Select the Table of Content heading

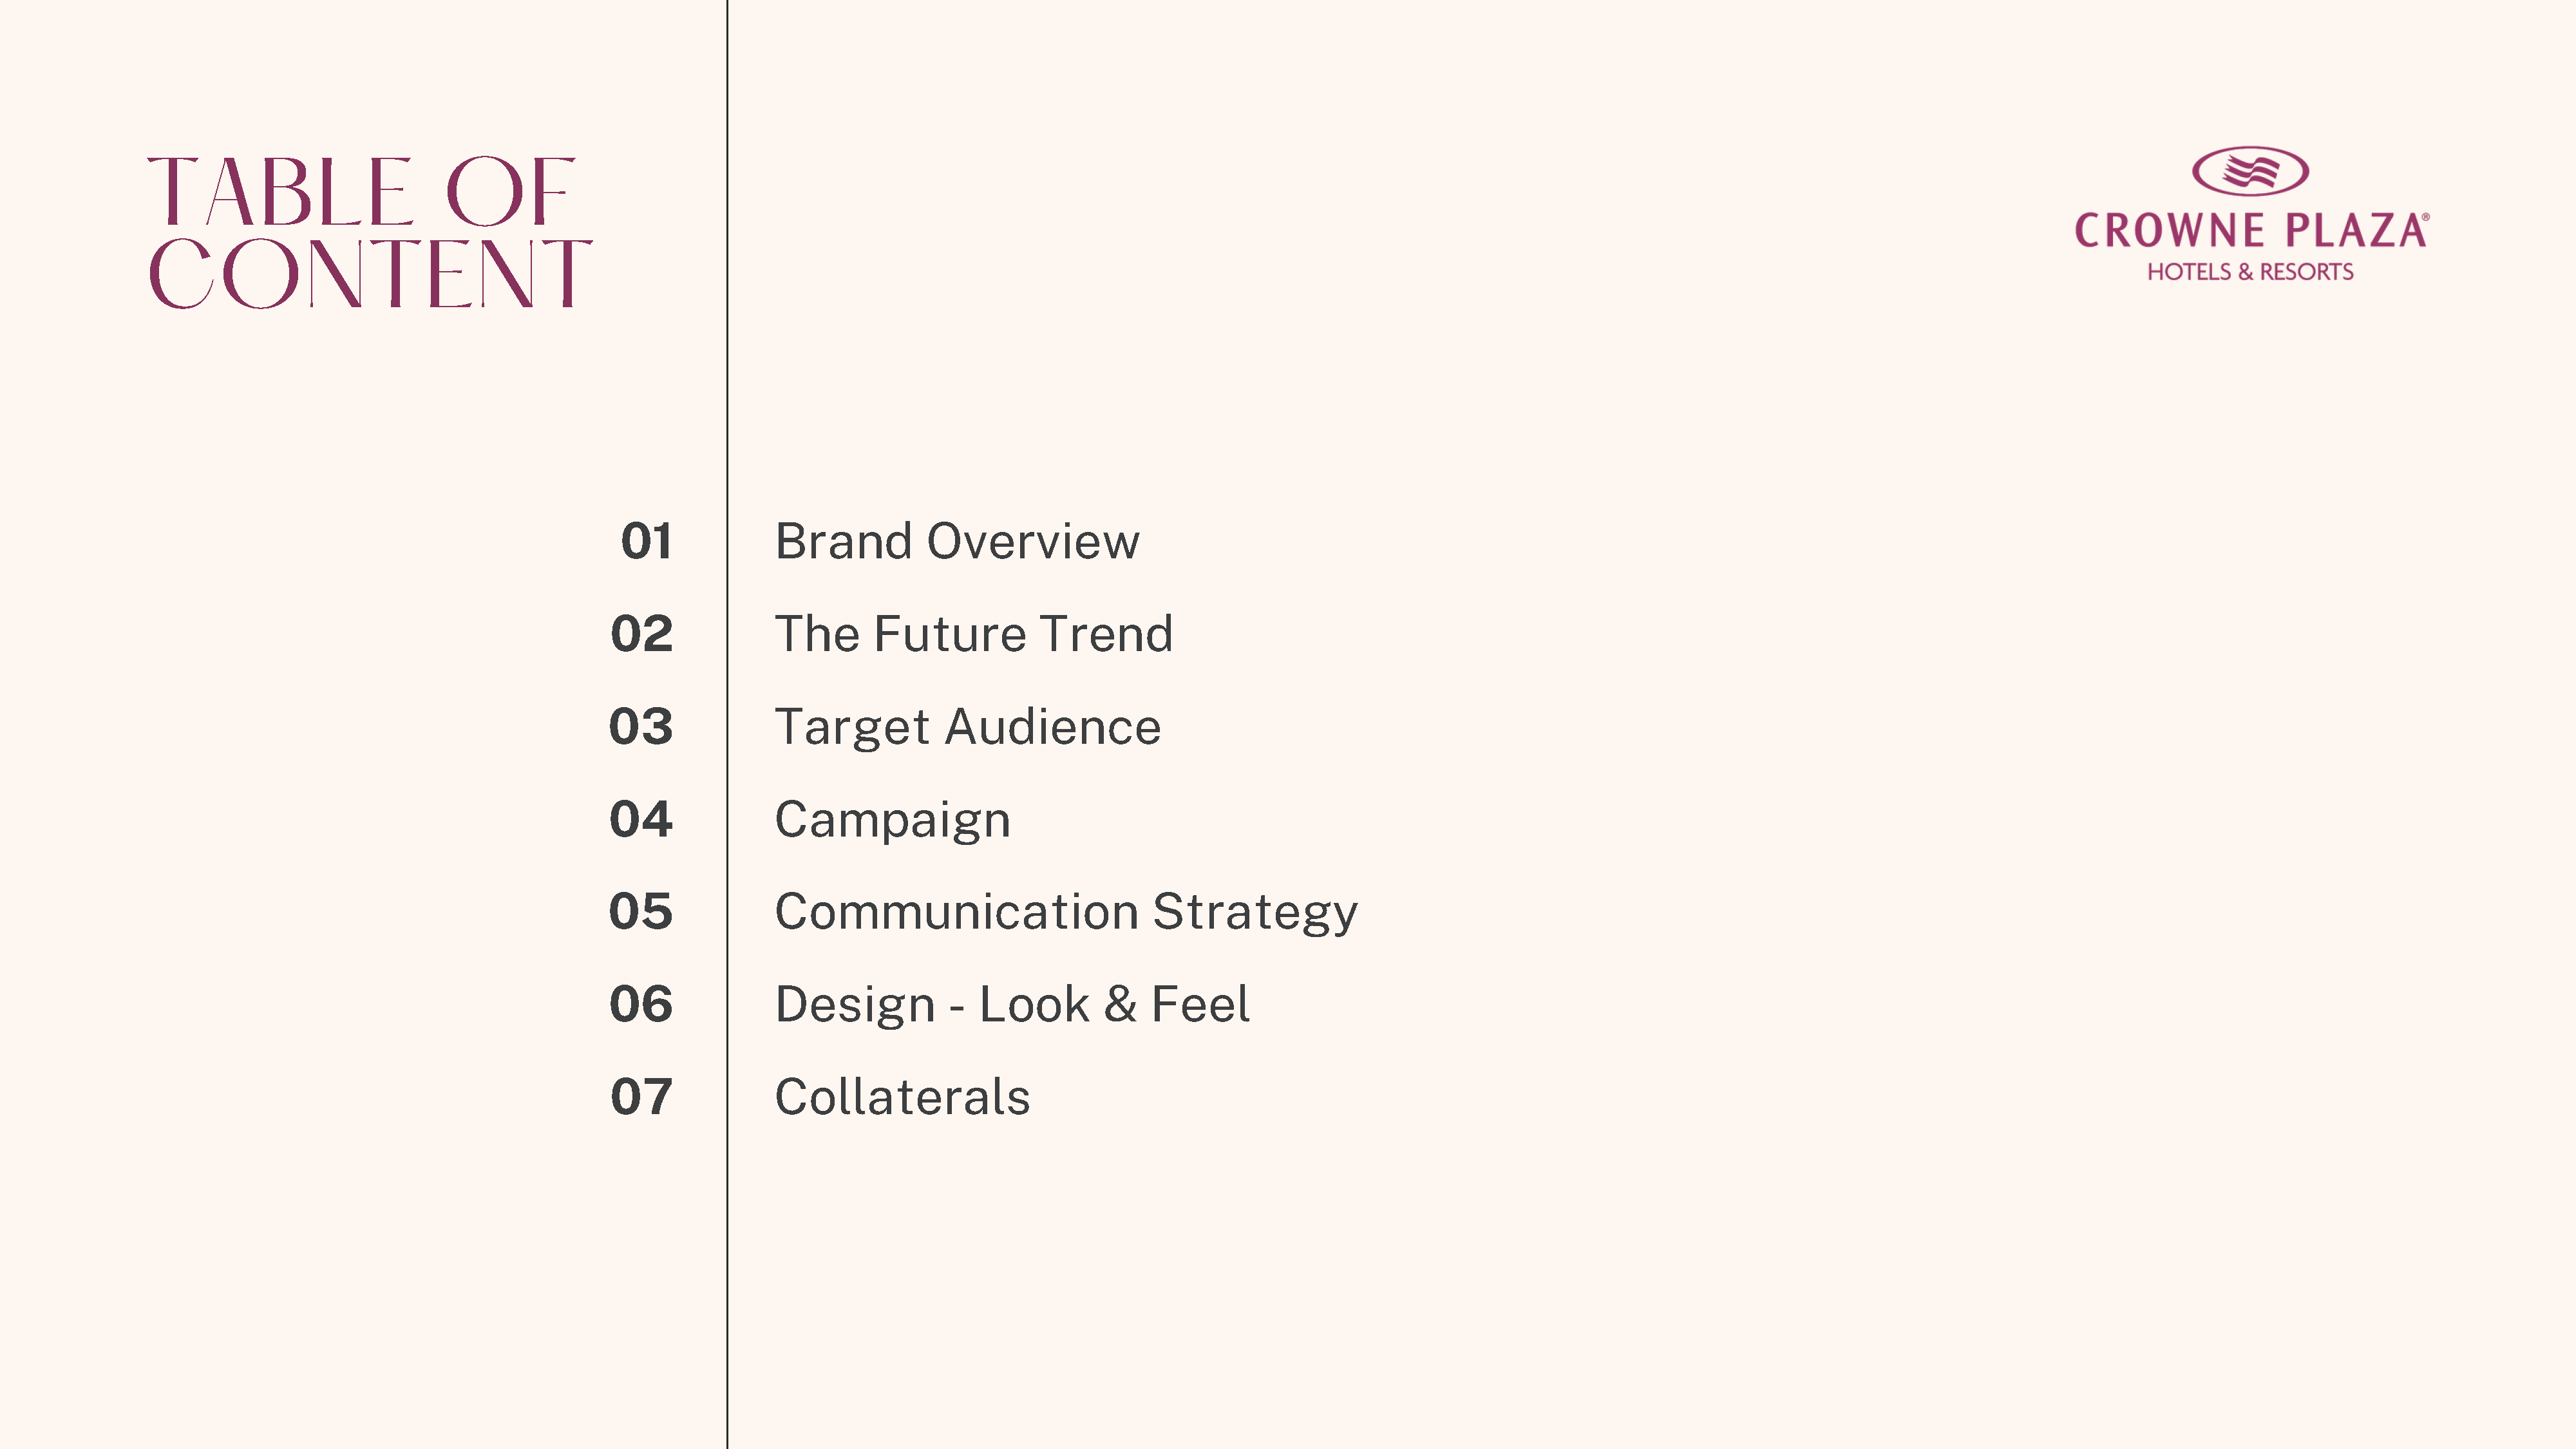[370, 232]
